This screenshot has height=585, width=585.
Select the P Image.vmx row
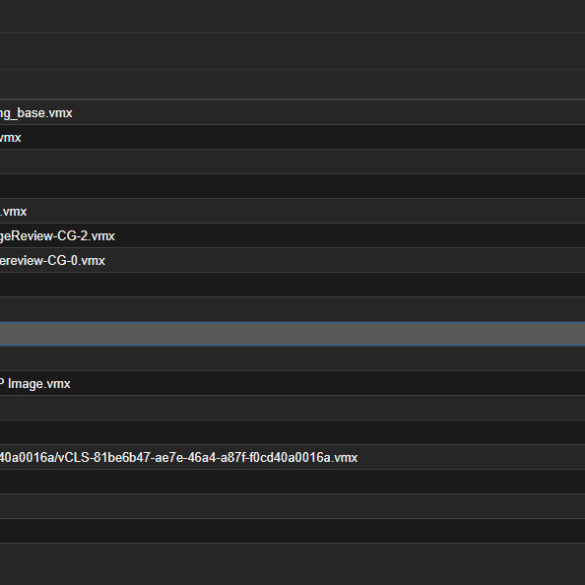292,383
